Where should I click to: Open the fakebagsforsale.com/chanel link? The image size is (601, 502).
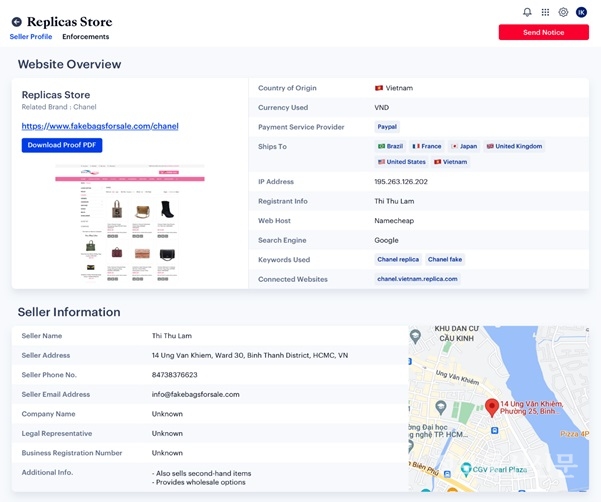pyautogui.click(x=100, y=126)
